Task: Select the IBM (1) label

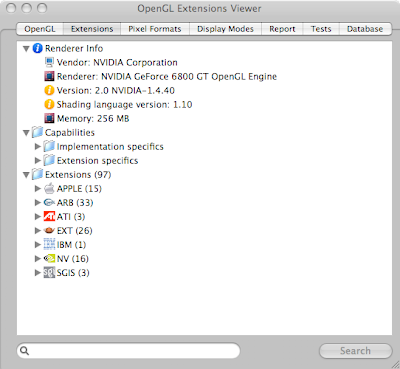Action: (71, 245)
